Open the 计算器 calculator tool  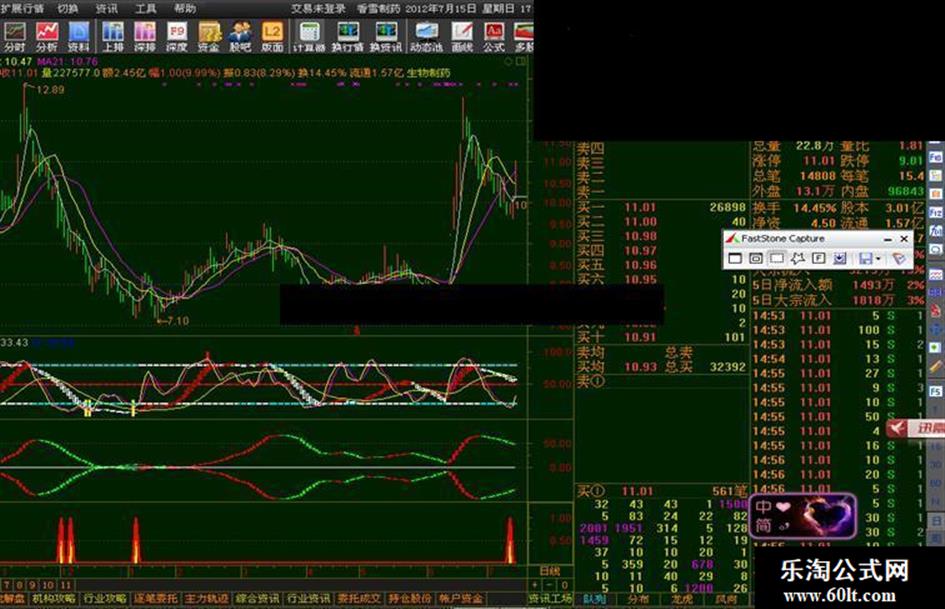pos(310,36)
